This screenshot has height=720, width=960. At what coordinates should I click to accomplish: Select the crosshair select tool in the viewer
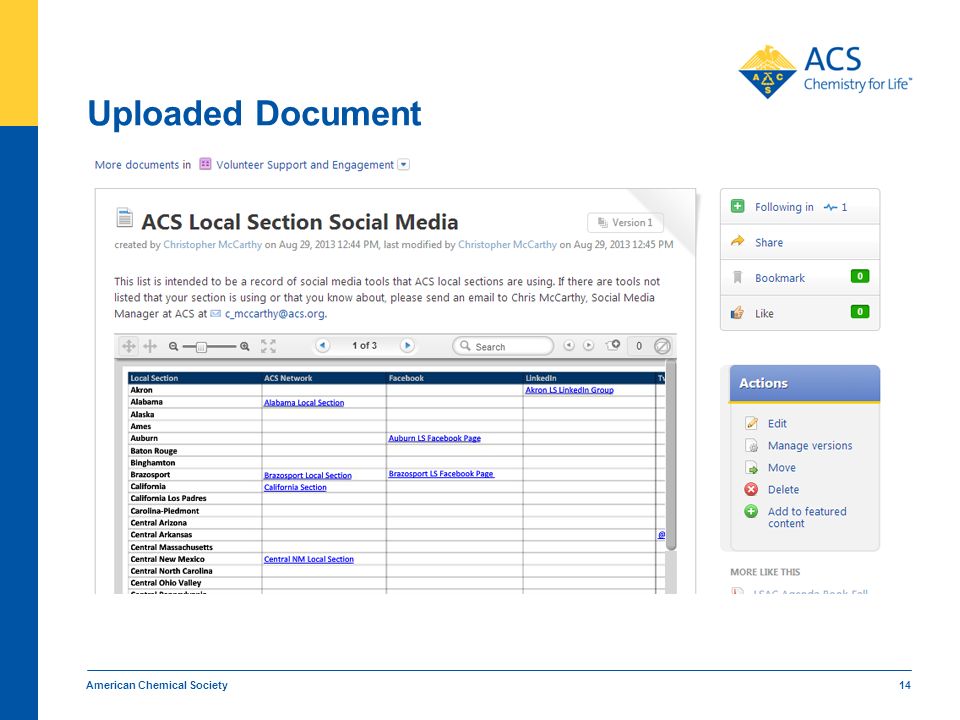click(150, 346)
